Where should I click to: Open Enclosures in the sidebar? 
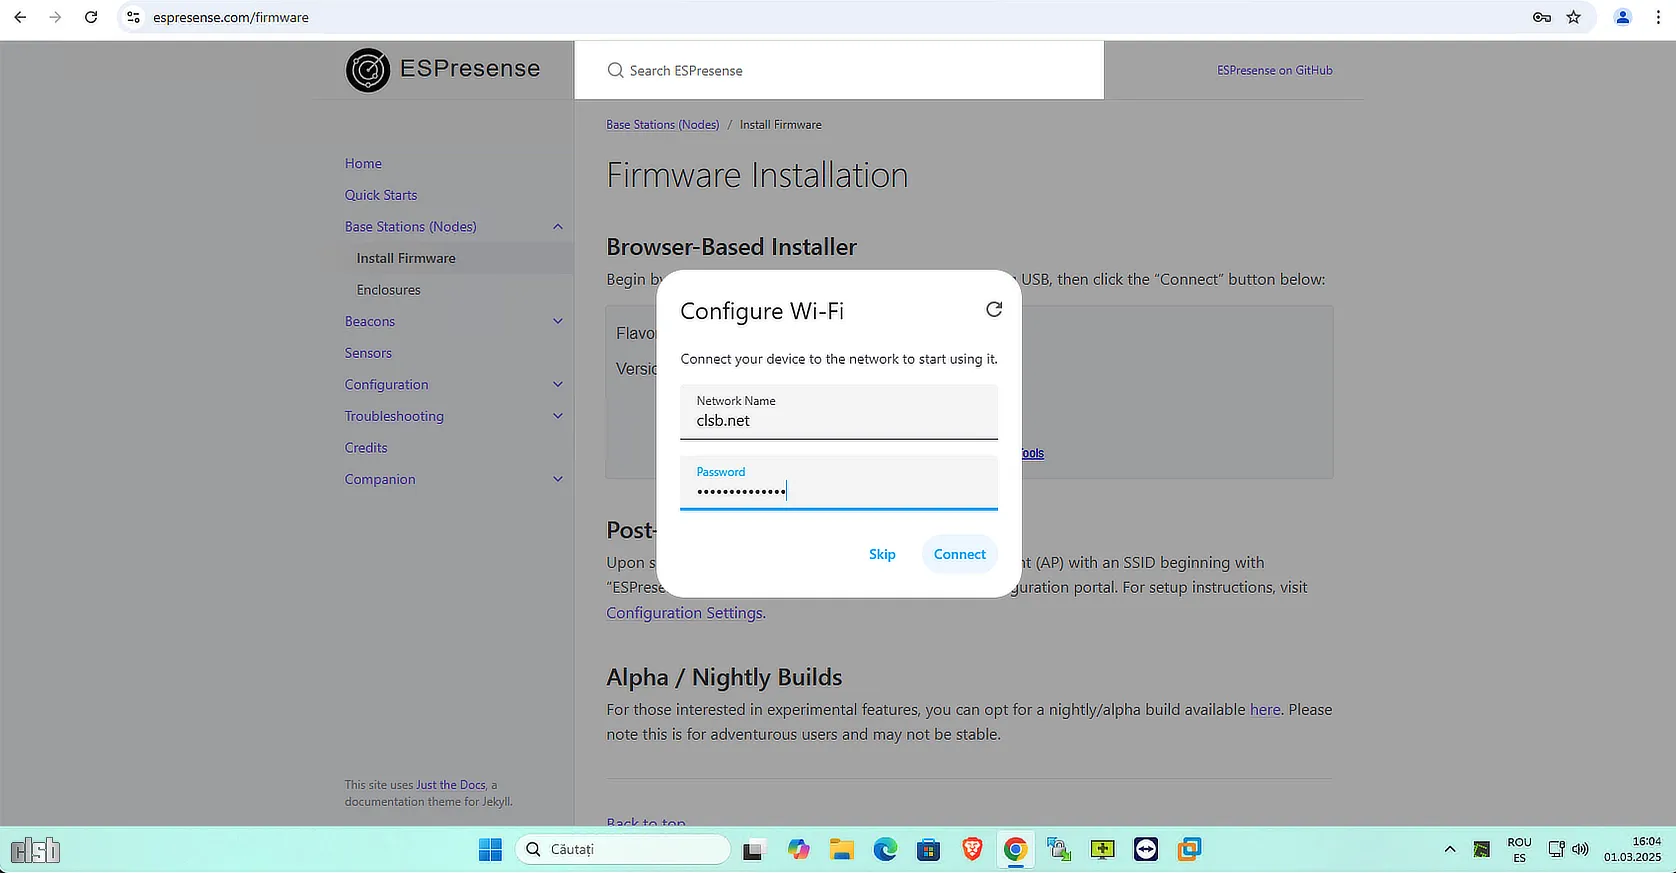click(x=388, y=290)
